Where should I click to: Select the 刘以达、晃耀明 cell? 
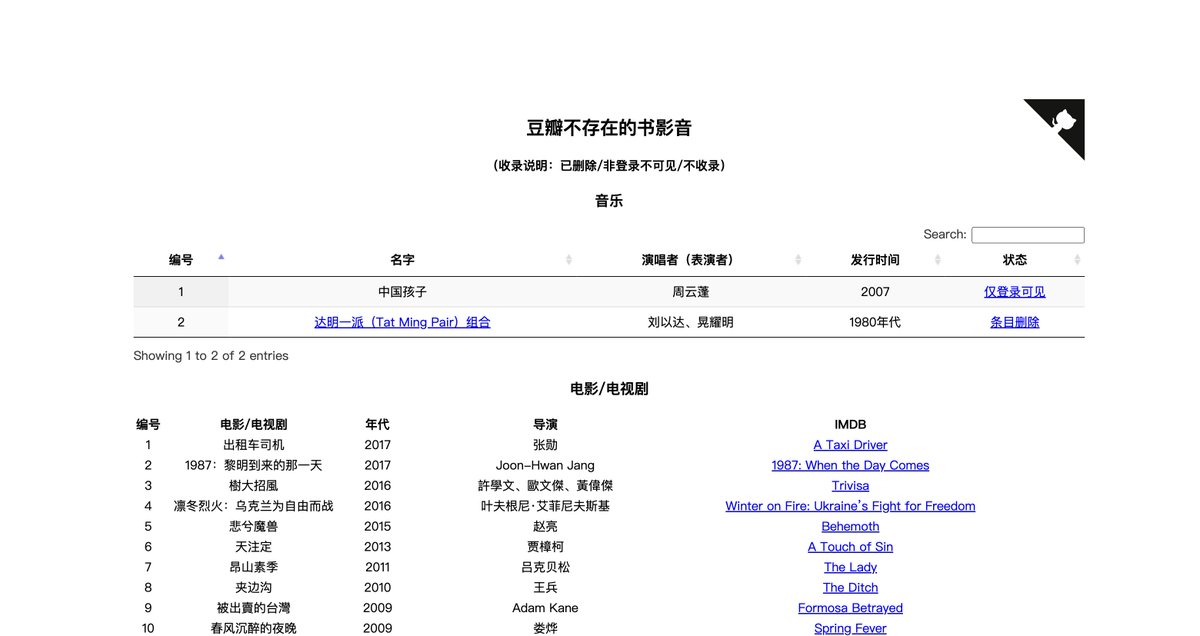coord(691,322)
